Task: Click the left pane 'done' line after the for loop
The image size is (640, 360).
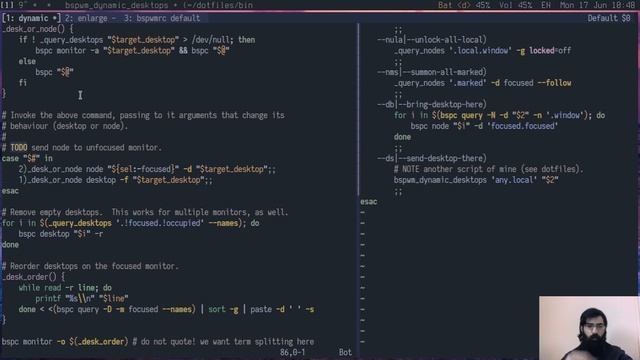Action: [x=10, y=245]
